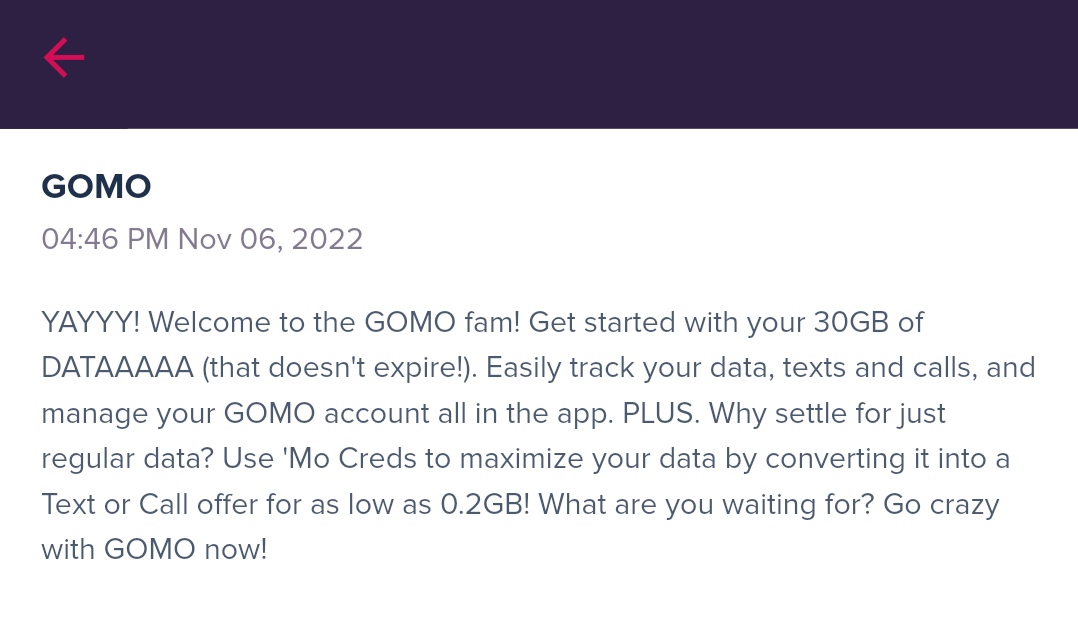This screenshot has width=1078, height=639.
Task: Click the 0.2GB! amount in the message
Action: (x=485, y=505)
